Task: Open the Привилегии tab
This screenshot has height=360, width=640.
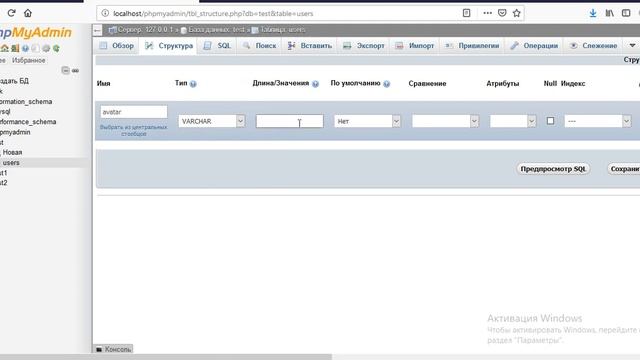Action: [472, 46]
